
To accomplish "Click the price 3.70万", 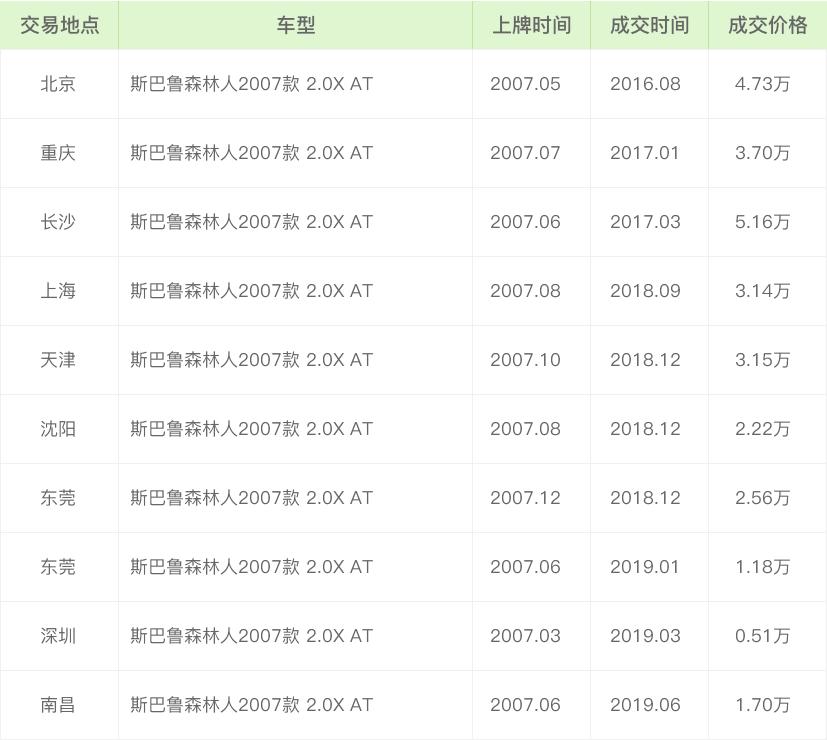I will tap(763, 153).
